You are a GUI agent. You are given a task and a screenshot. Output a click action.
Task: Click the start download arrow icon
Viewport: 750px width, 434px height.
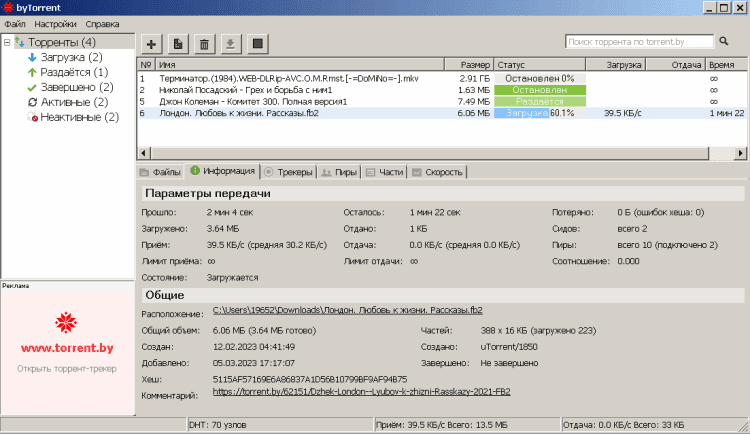click(230, 44)
